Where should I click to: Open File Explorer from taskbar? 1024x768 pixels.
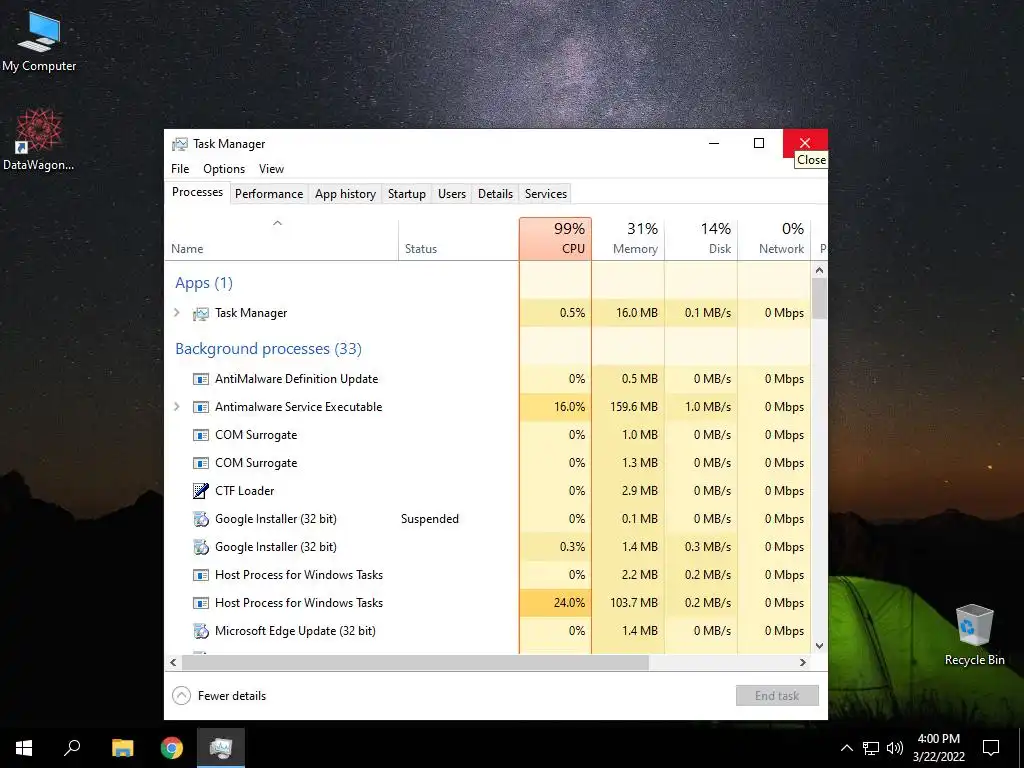tap(122, 748)
